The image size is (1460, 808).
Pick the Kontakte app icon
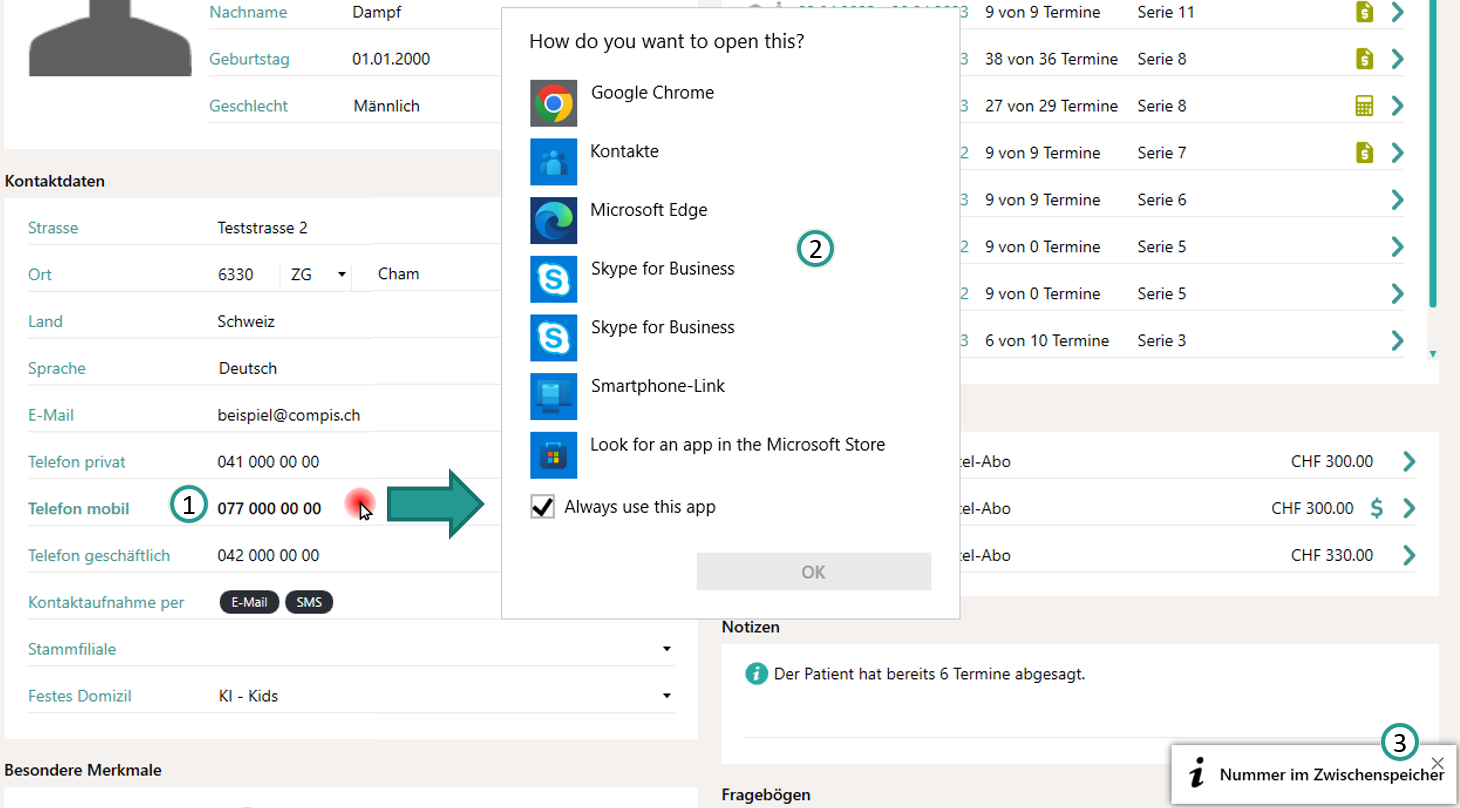point(553,162)
